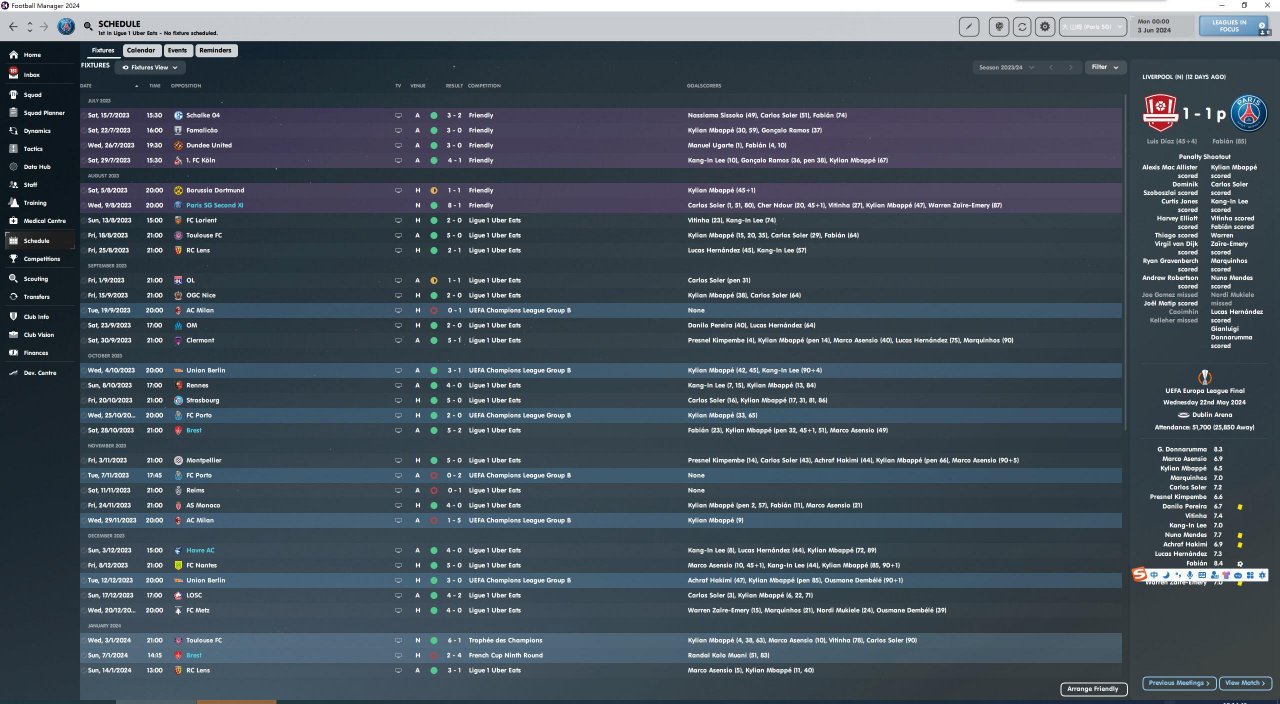
Task: Click the forward navigation arrow
Action: (46, 26)
